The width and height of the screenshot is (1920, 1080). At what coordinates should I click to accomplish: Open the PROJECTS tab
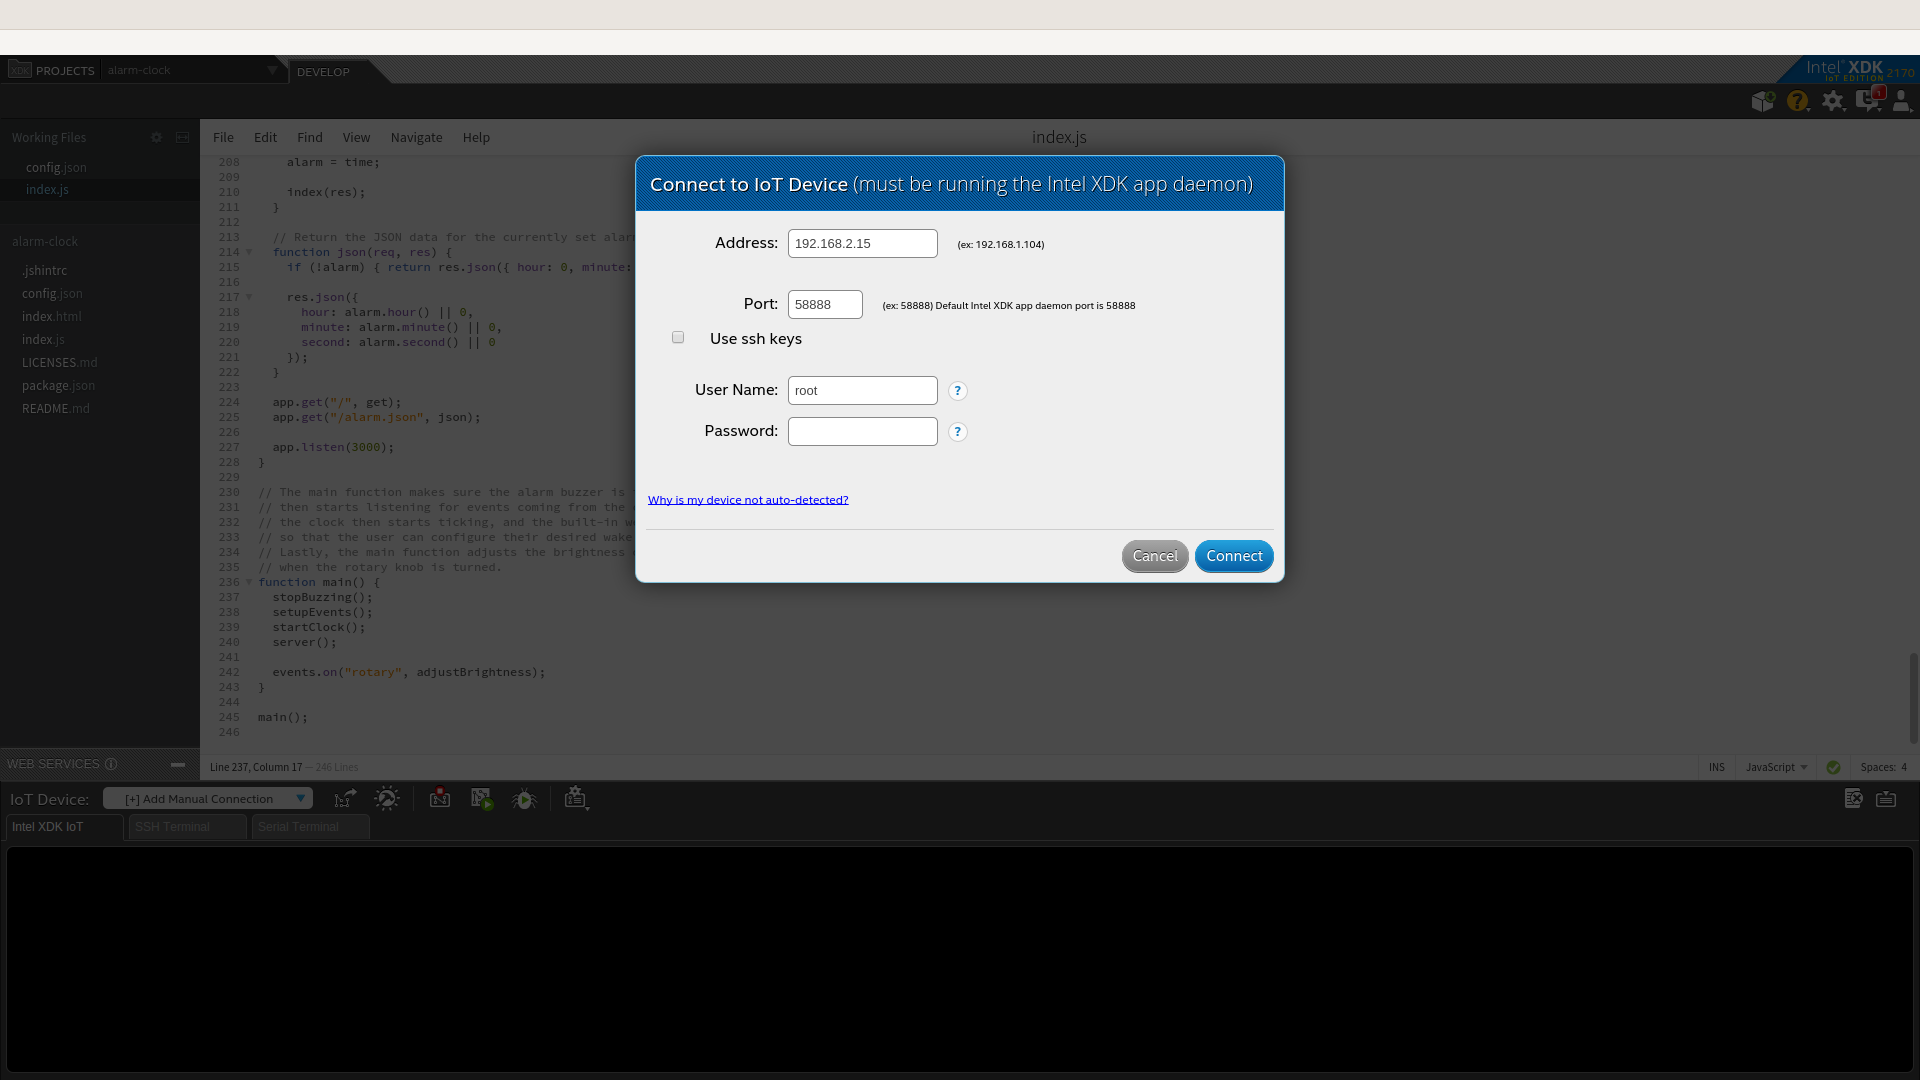click(x=65, y=70)
